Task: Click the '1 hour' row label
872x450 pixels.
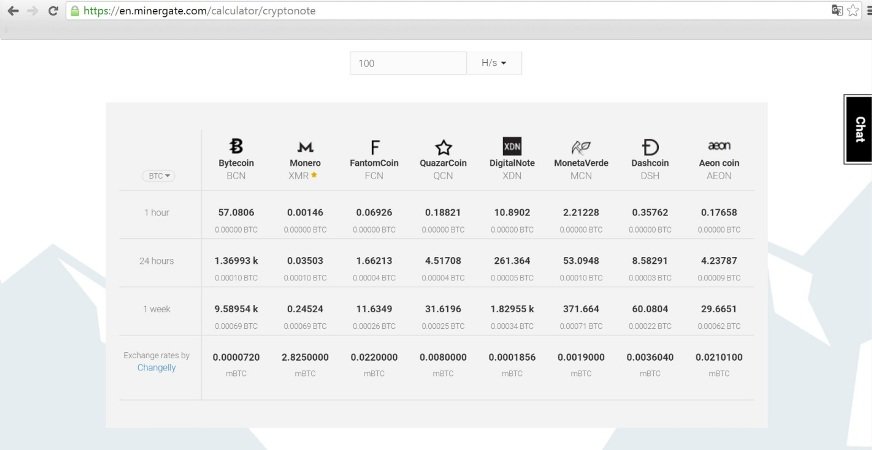Action: 157,212
